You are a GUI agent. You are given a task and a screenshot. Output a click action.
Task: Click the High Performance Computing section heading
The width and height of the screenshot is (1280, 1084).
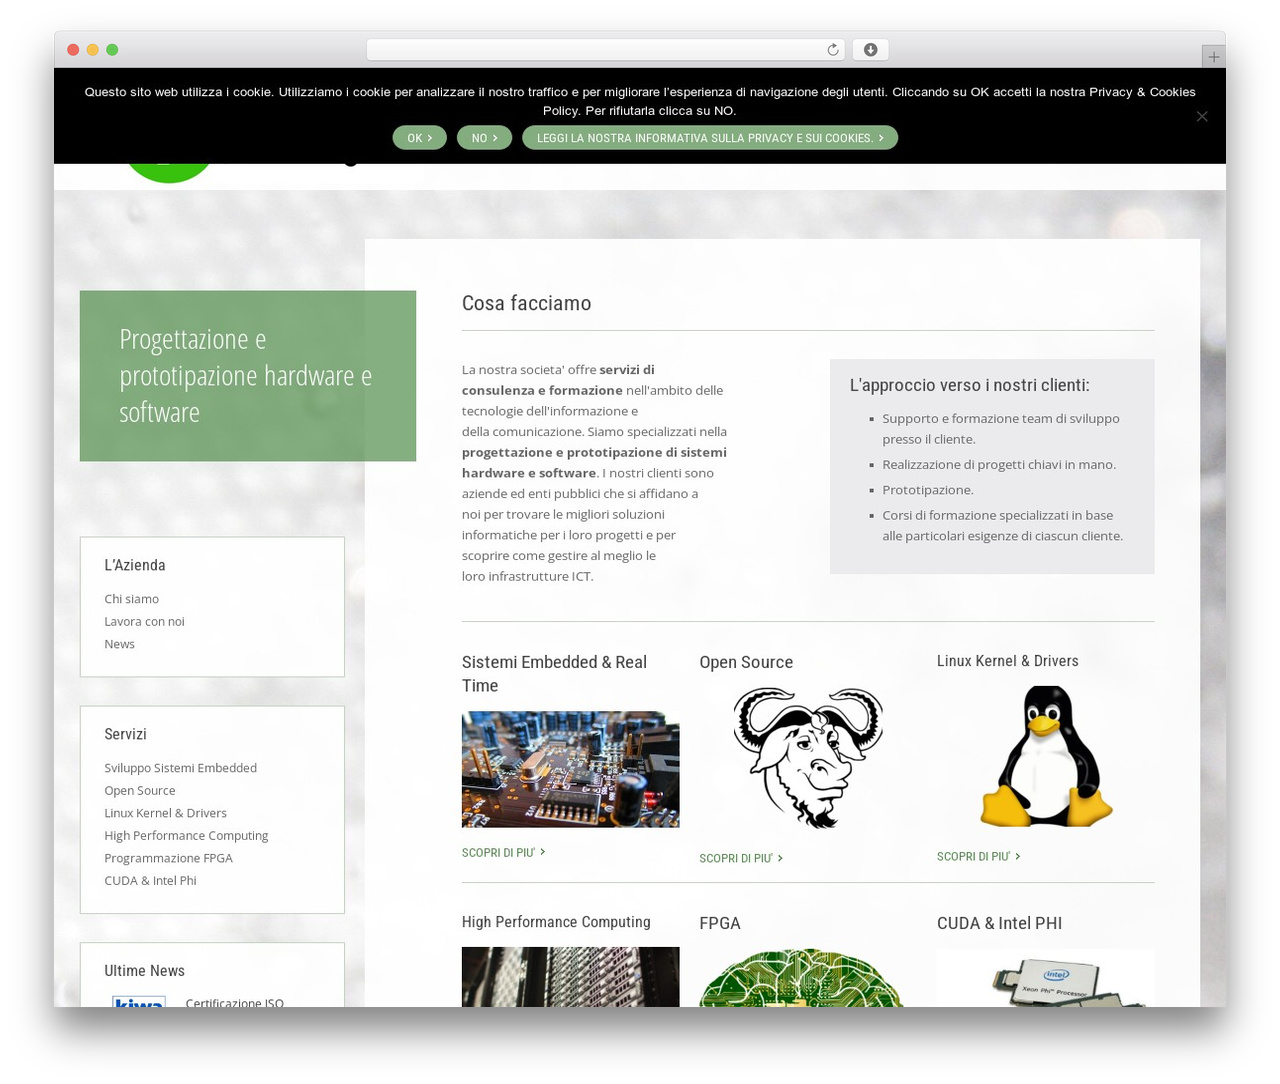tap(556, 922)
